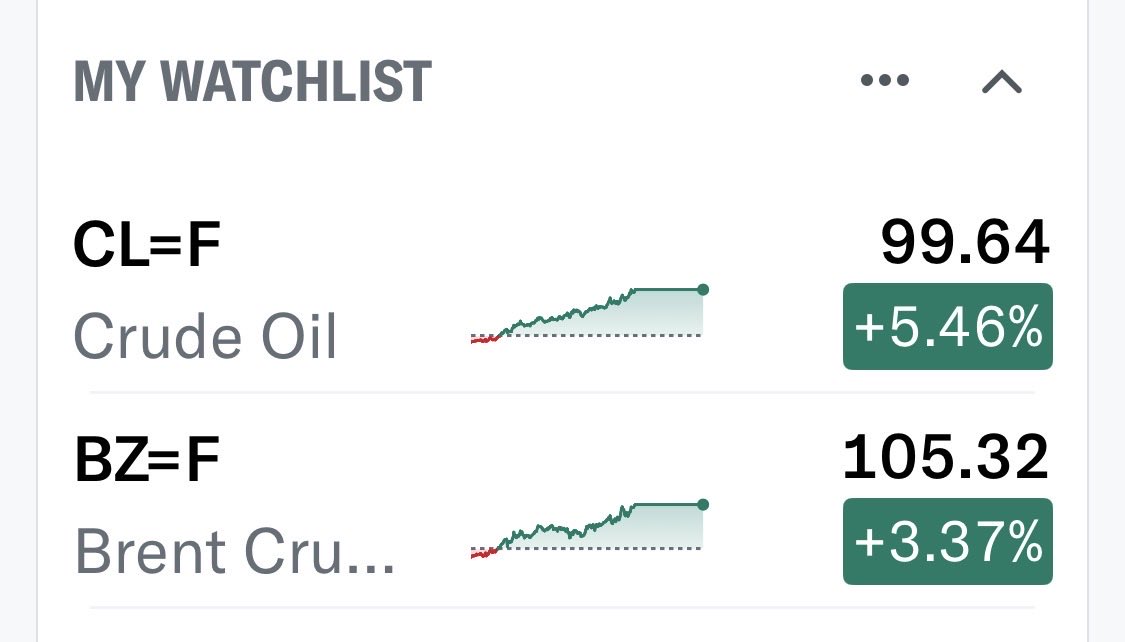
Task: Toggle the +3.37% change badge
Action: pyautogui.click(x=947, y=541)
